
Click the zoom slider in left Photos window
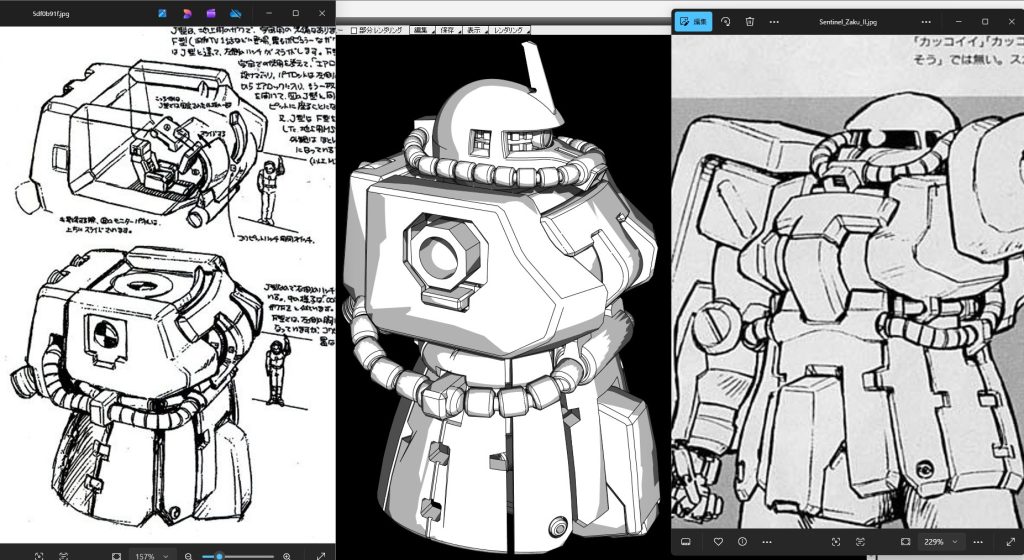[x=238, y=557]
